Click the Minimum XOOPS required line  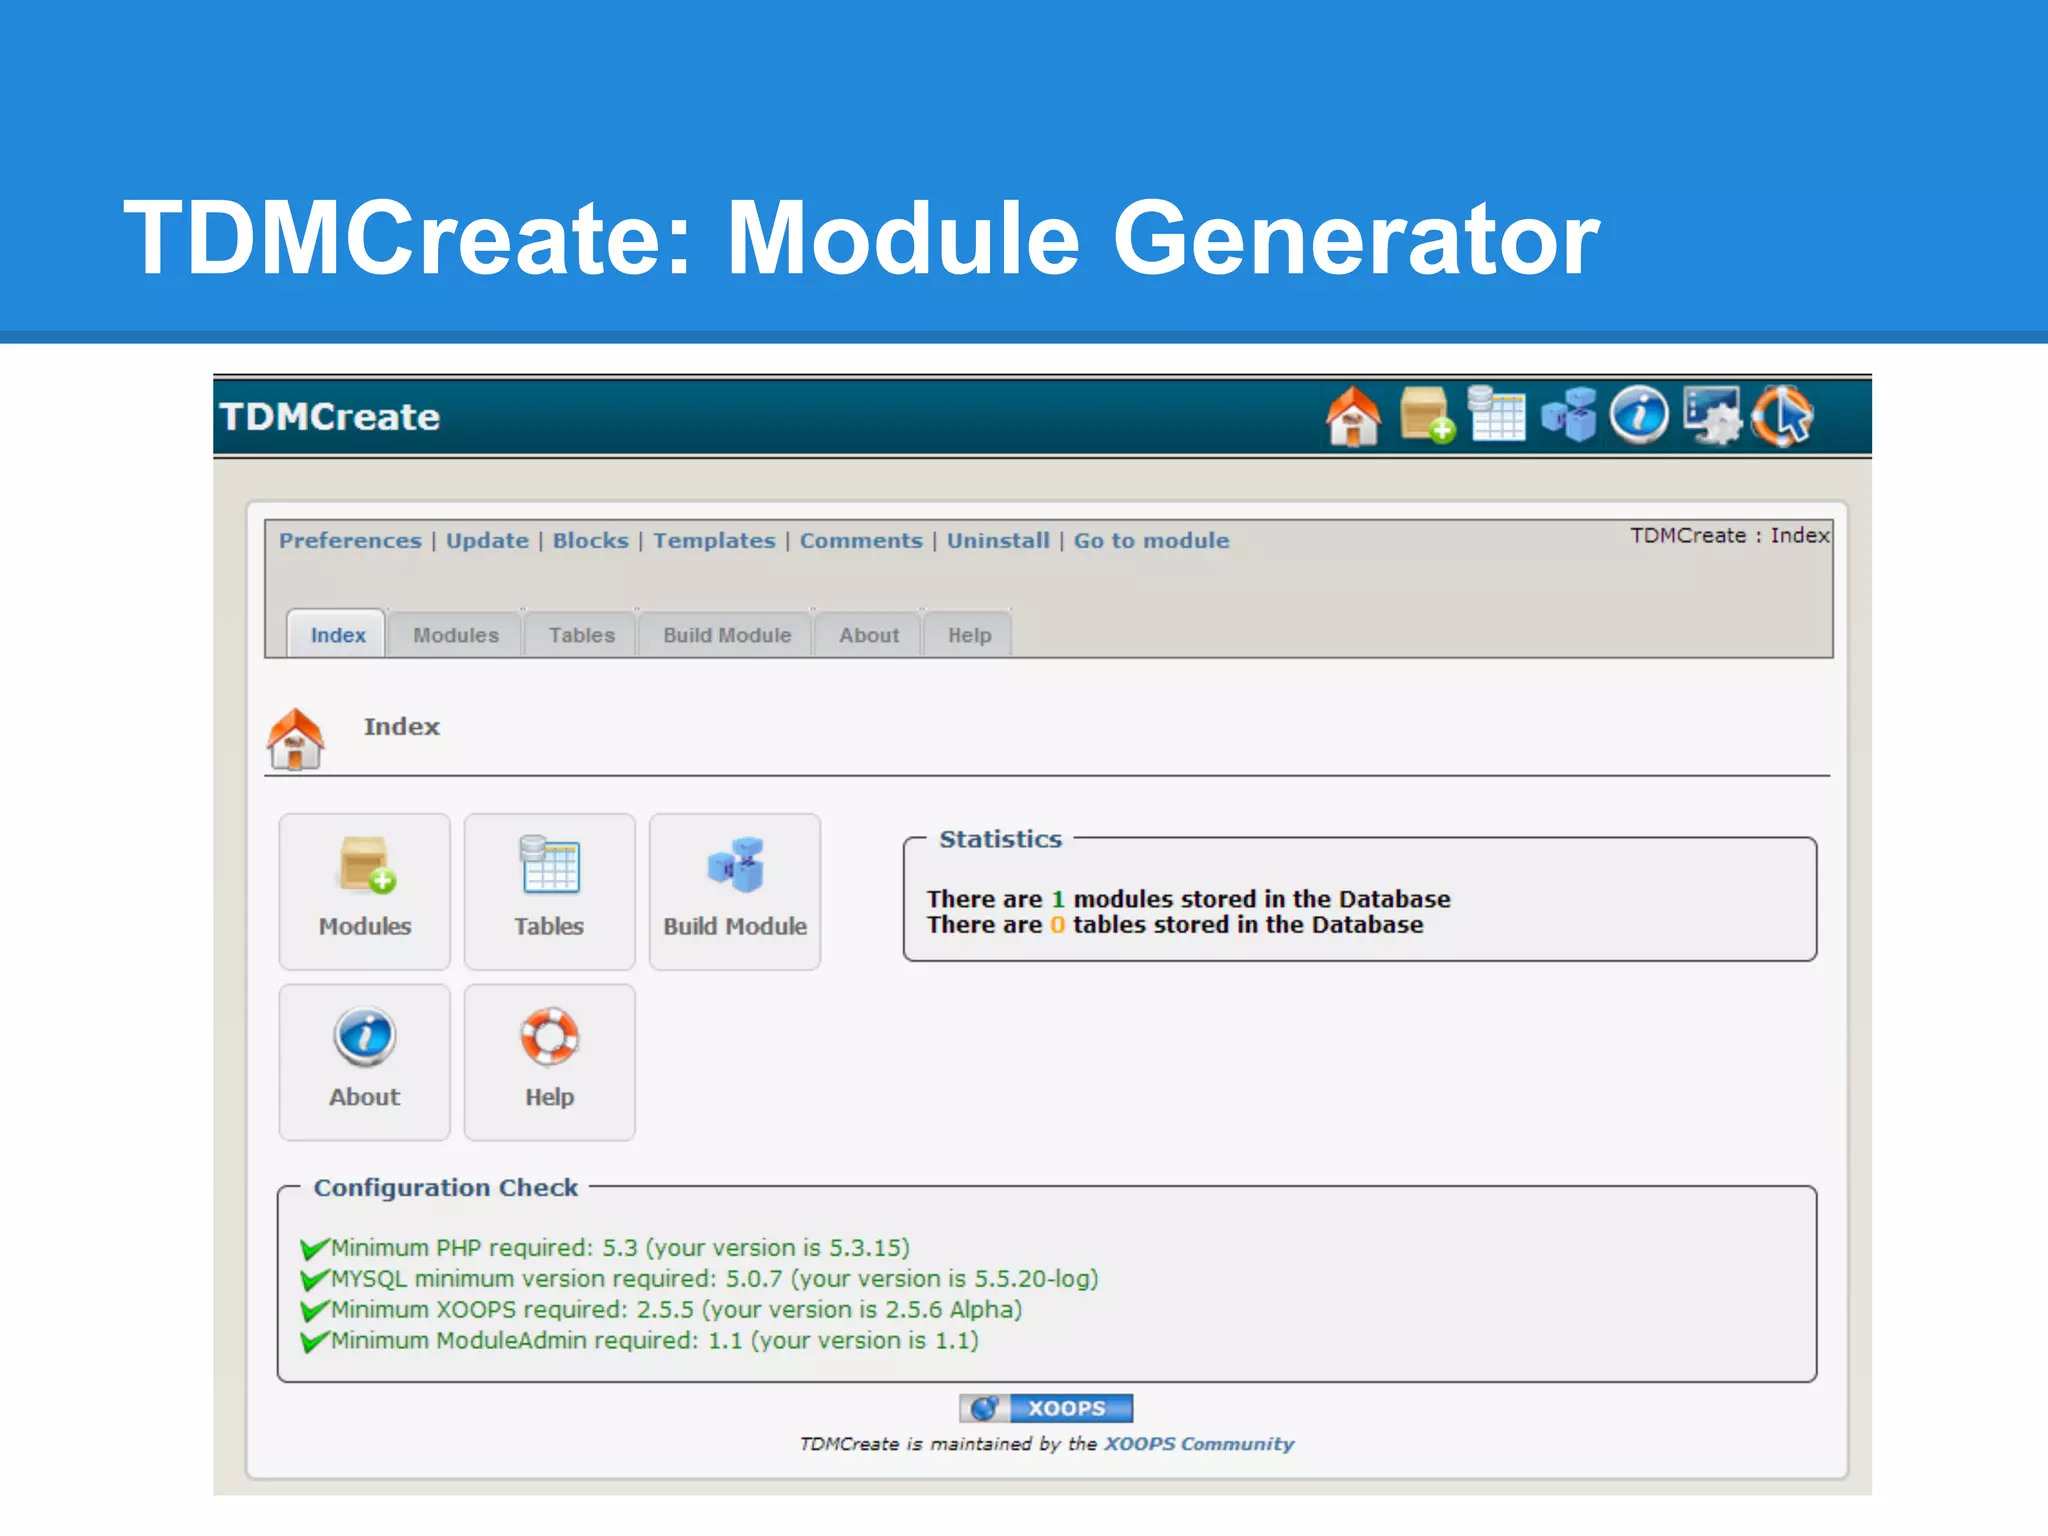pyautogui.click(x=676, y=1309)
